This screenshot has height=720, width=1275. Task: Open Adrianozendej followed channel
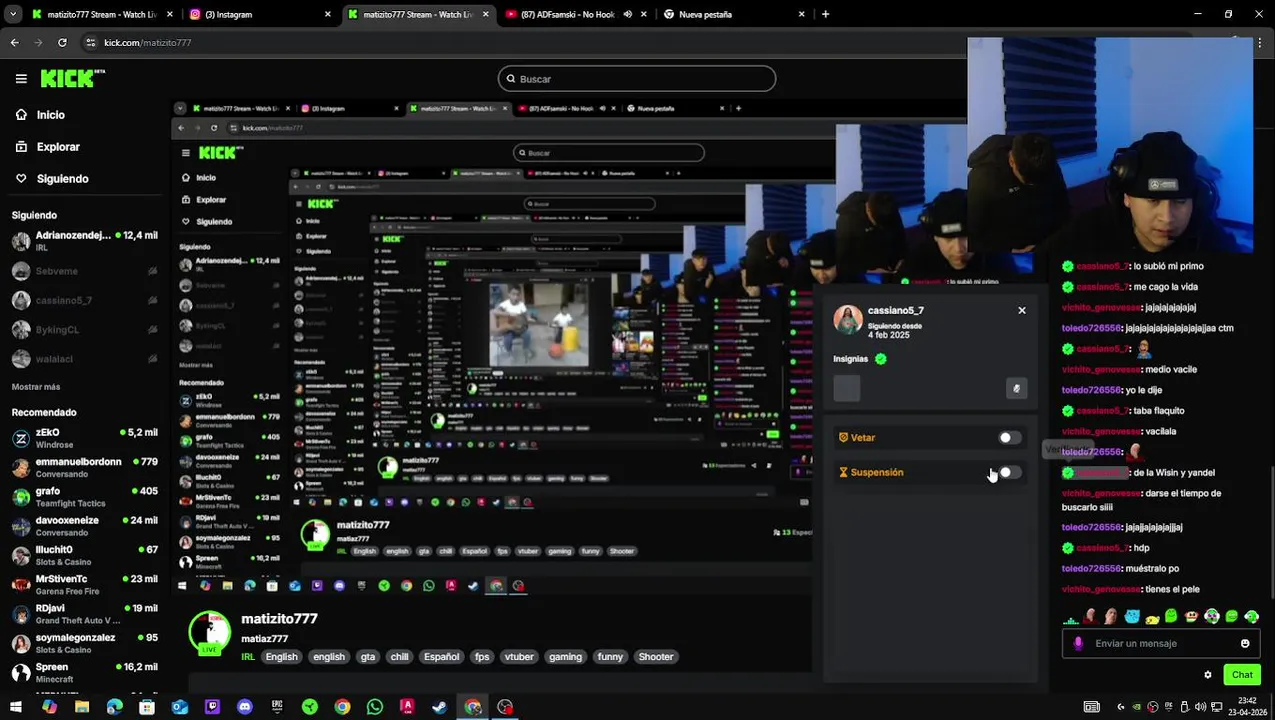click(85, 241)
